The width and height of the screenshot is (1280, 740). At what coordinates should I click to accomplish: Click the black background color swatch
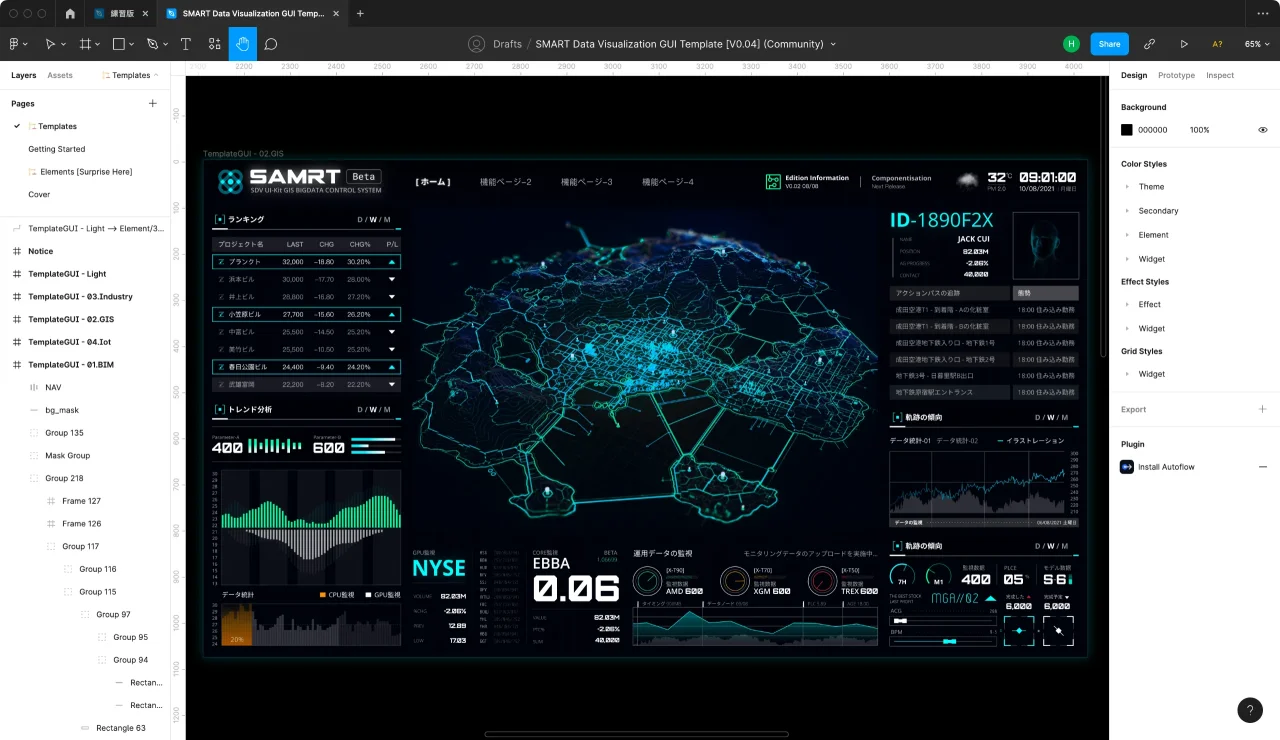pos(1127,130)
